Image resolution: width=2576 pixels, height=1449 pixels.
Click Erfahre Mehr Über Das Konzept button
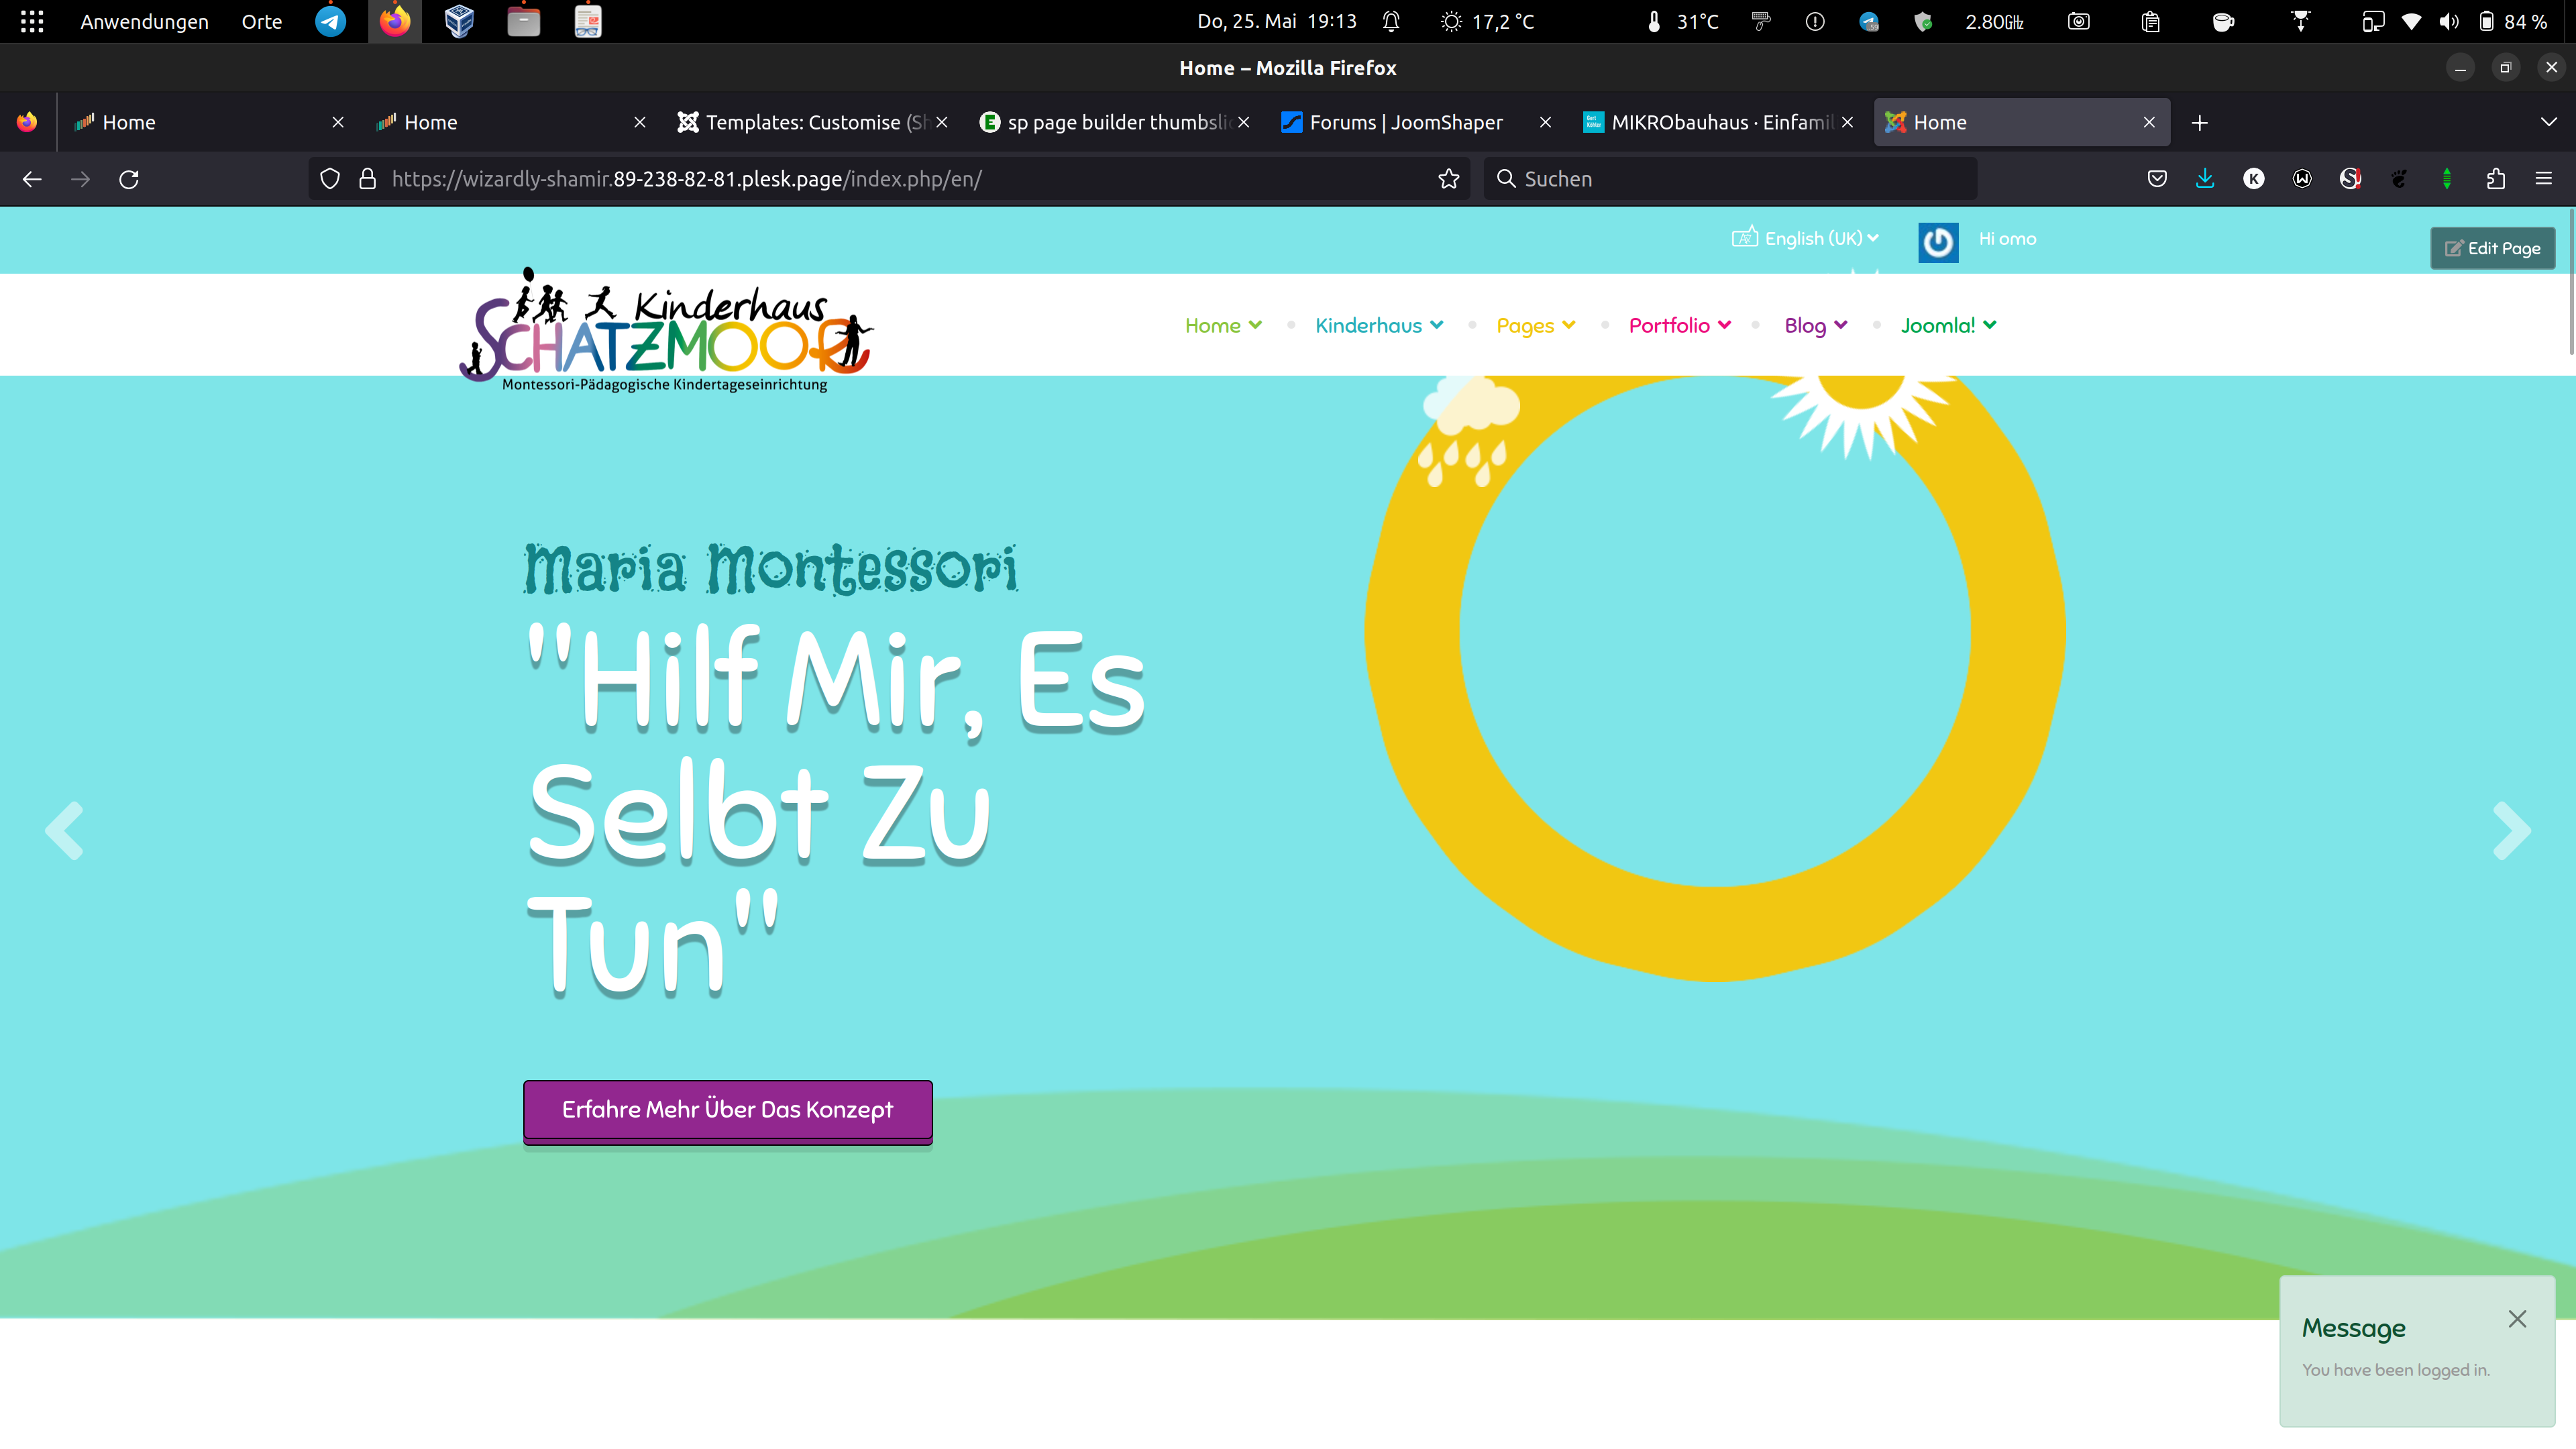[x=727, y=1110]
